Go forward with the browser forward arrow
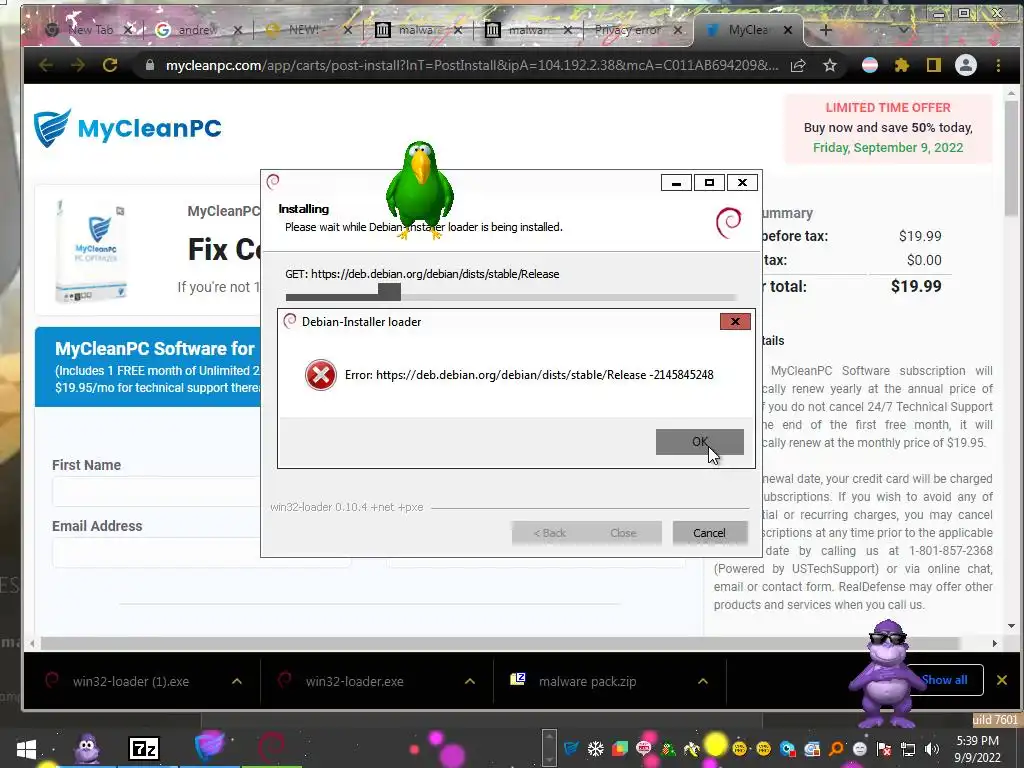This screenshot has height=768, width=1024. click(x=78, y=65)
